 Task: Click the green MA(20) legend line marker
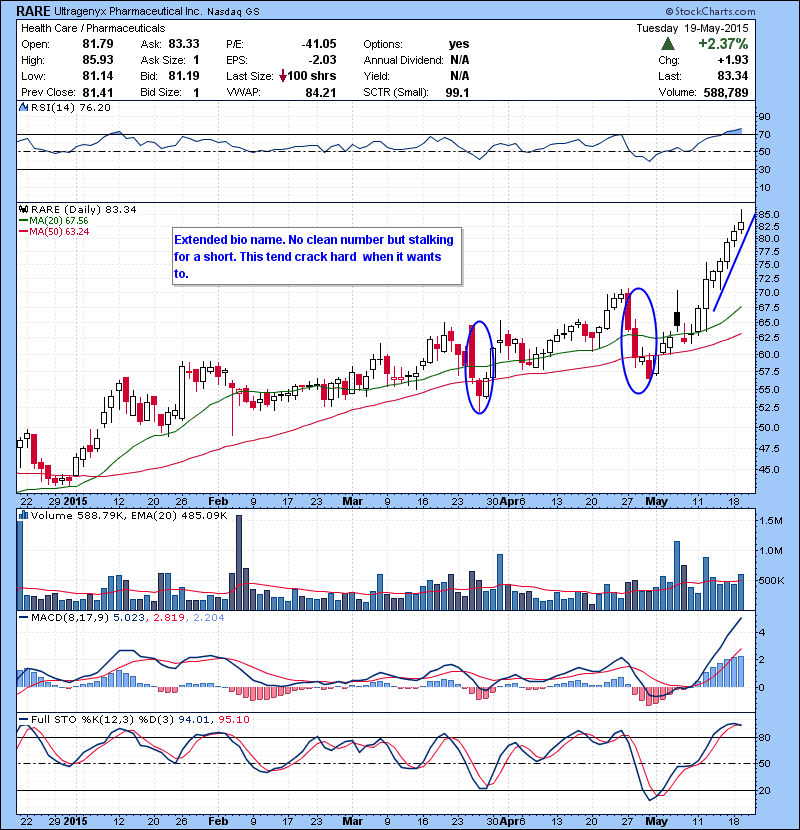tap(24, 221)
